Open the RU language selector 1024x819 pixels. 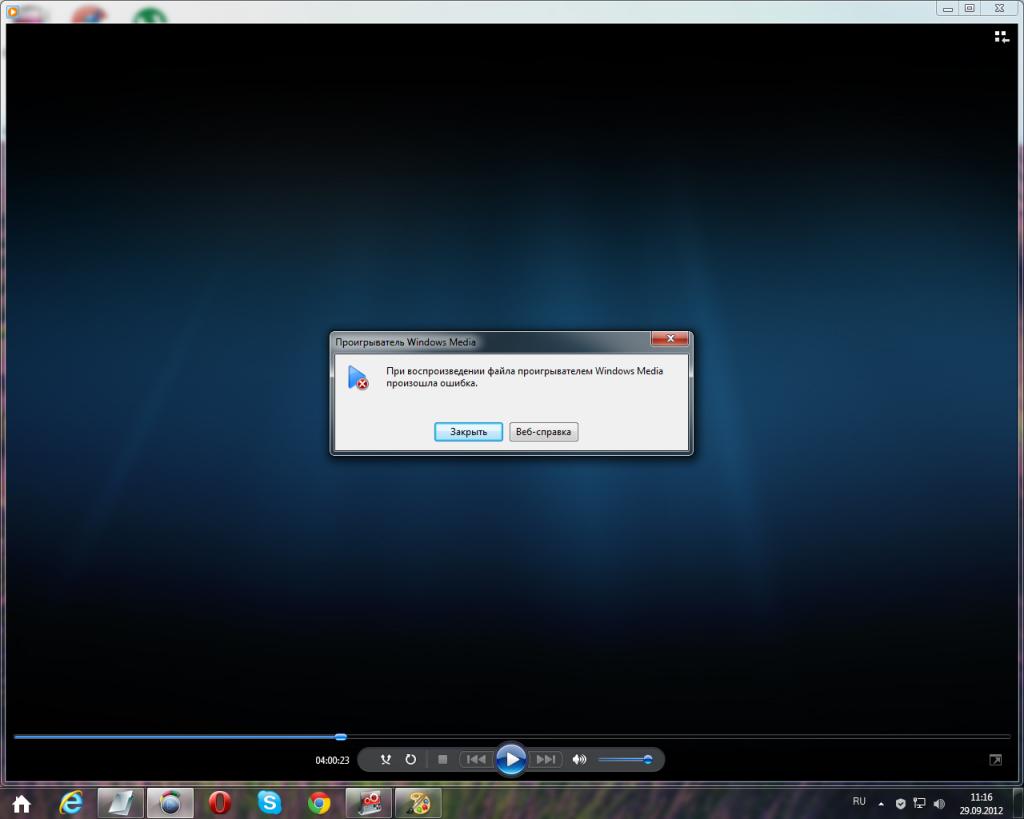tap(859, 802)
